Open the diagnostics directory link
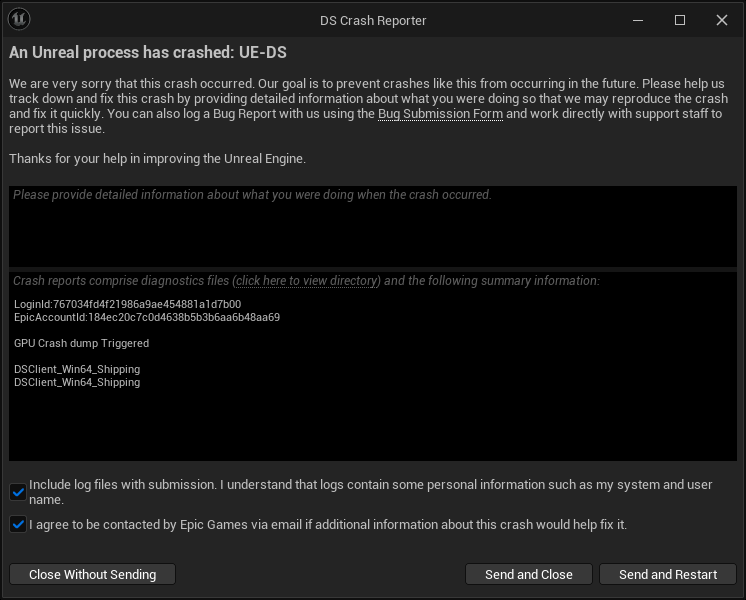Screen dimensions: 746x600 click(x=306, y=281)
